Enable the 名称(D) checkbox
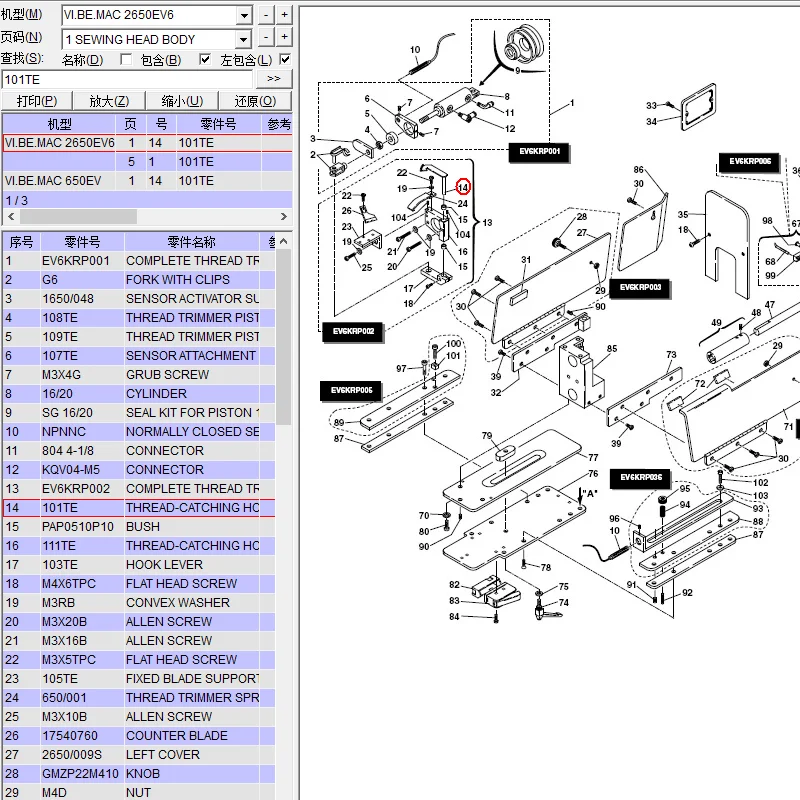Image resolution: width=800 pixels, height=800 pixels. point(126,60)
